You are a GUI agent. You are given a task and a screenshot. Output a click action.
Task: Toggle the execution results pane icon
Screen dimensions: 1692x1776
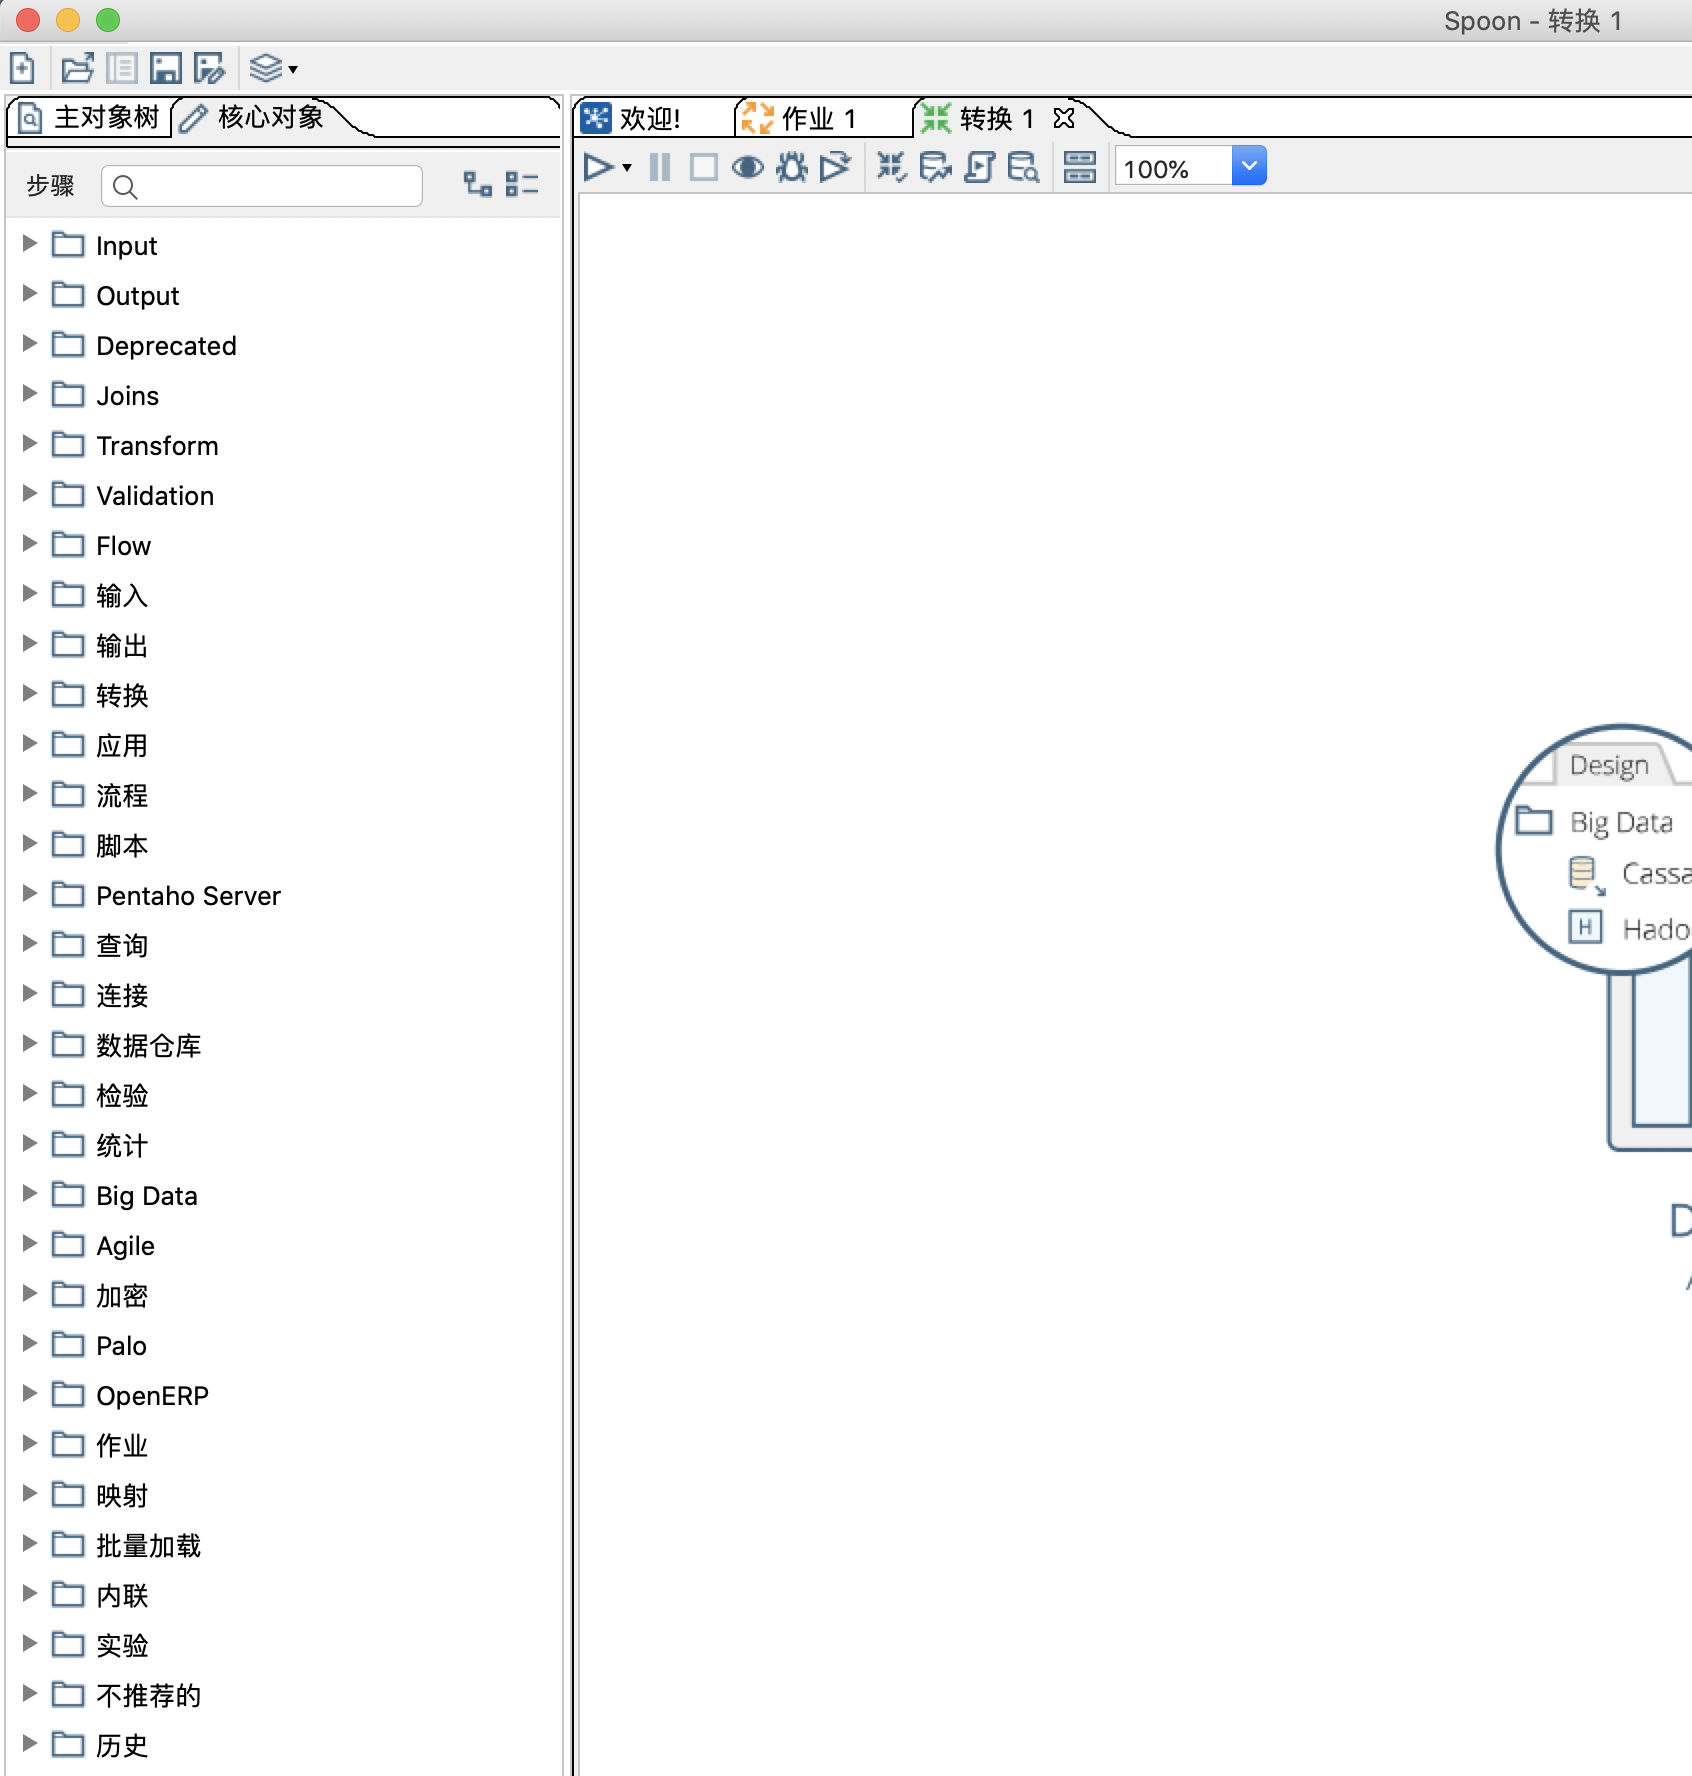1080,167
